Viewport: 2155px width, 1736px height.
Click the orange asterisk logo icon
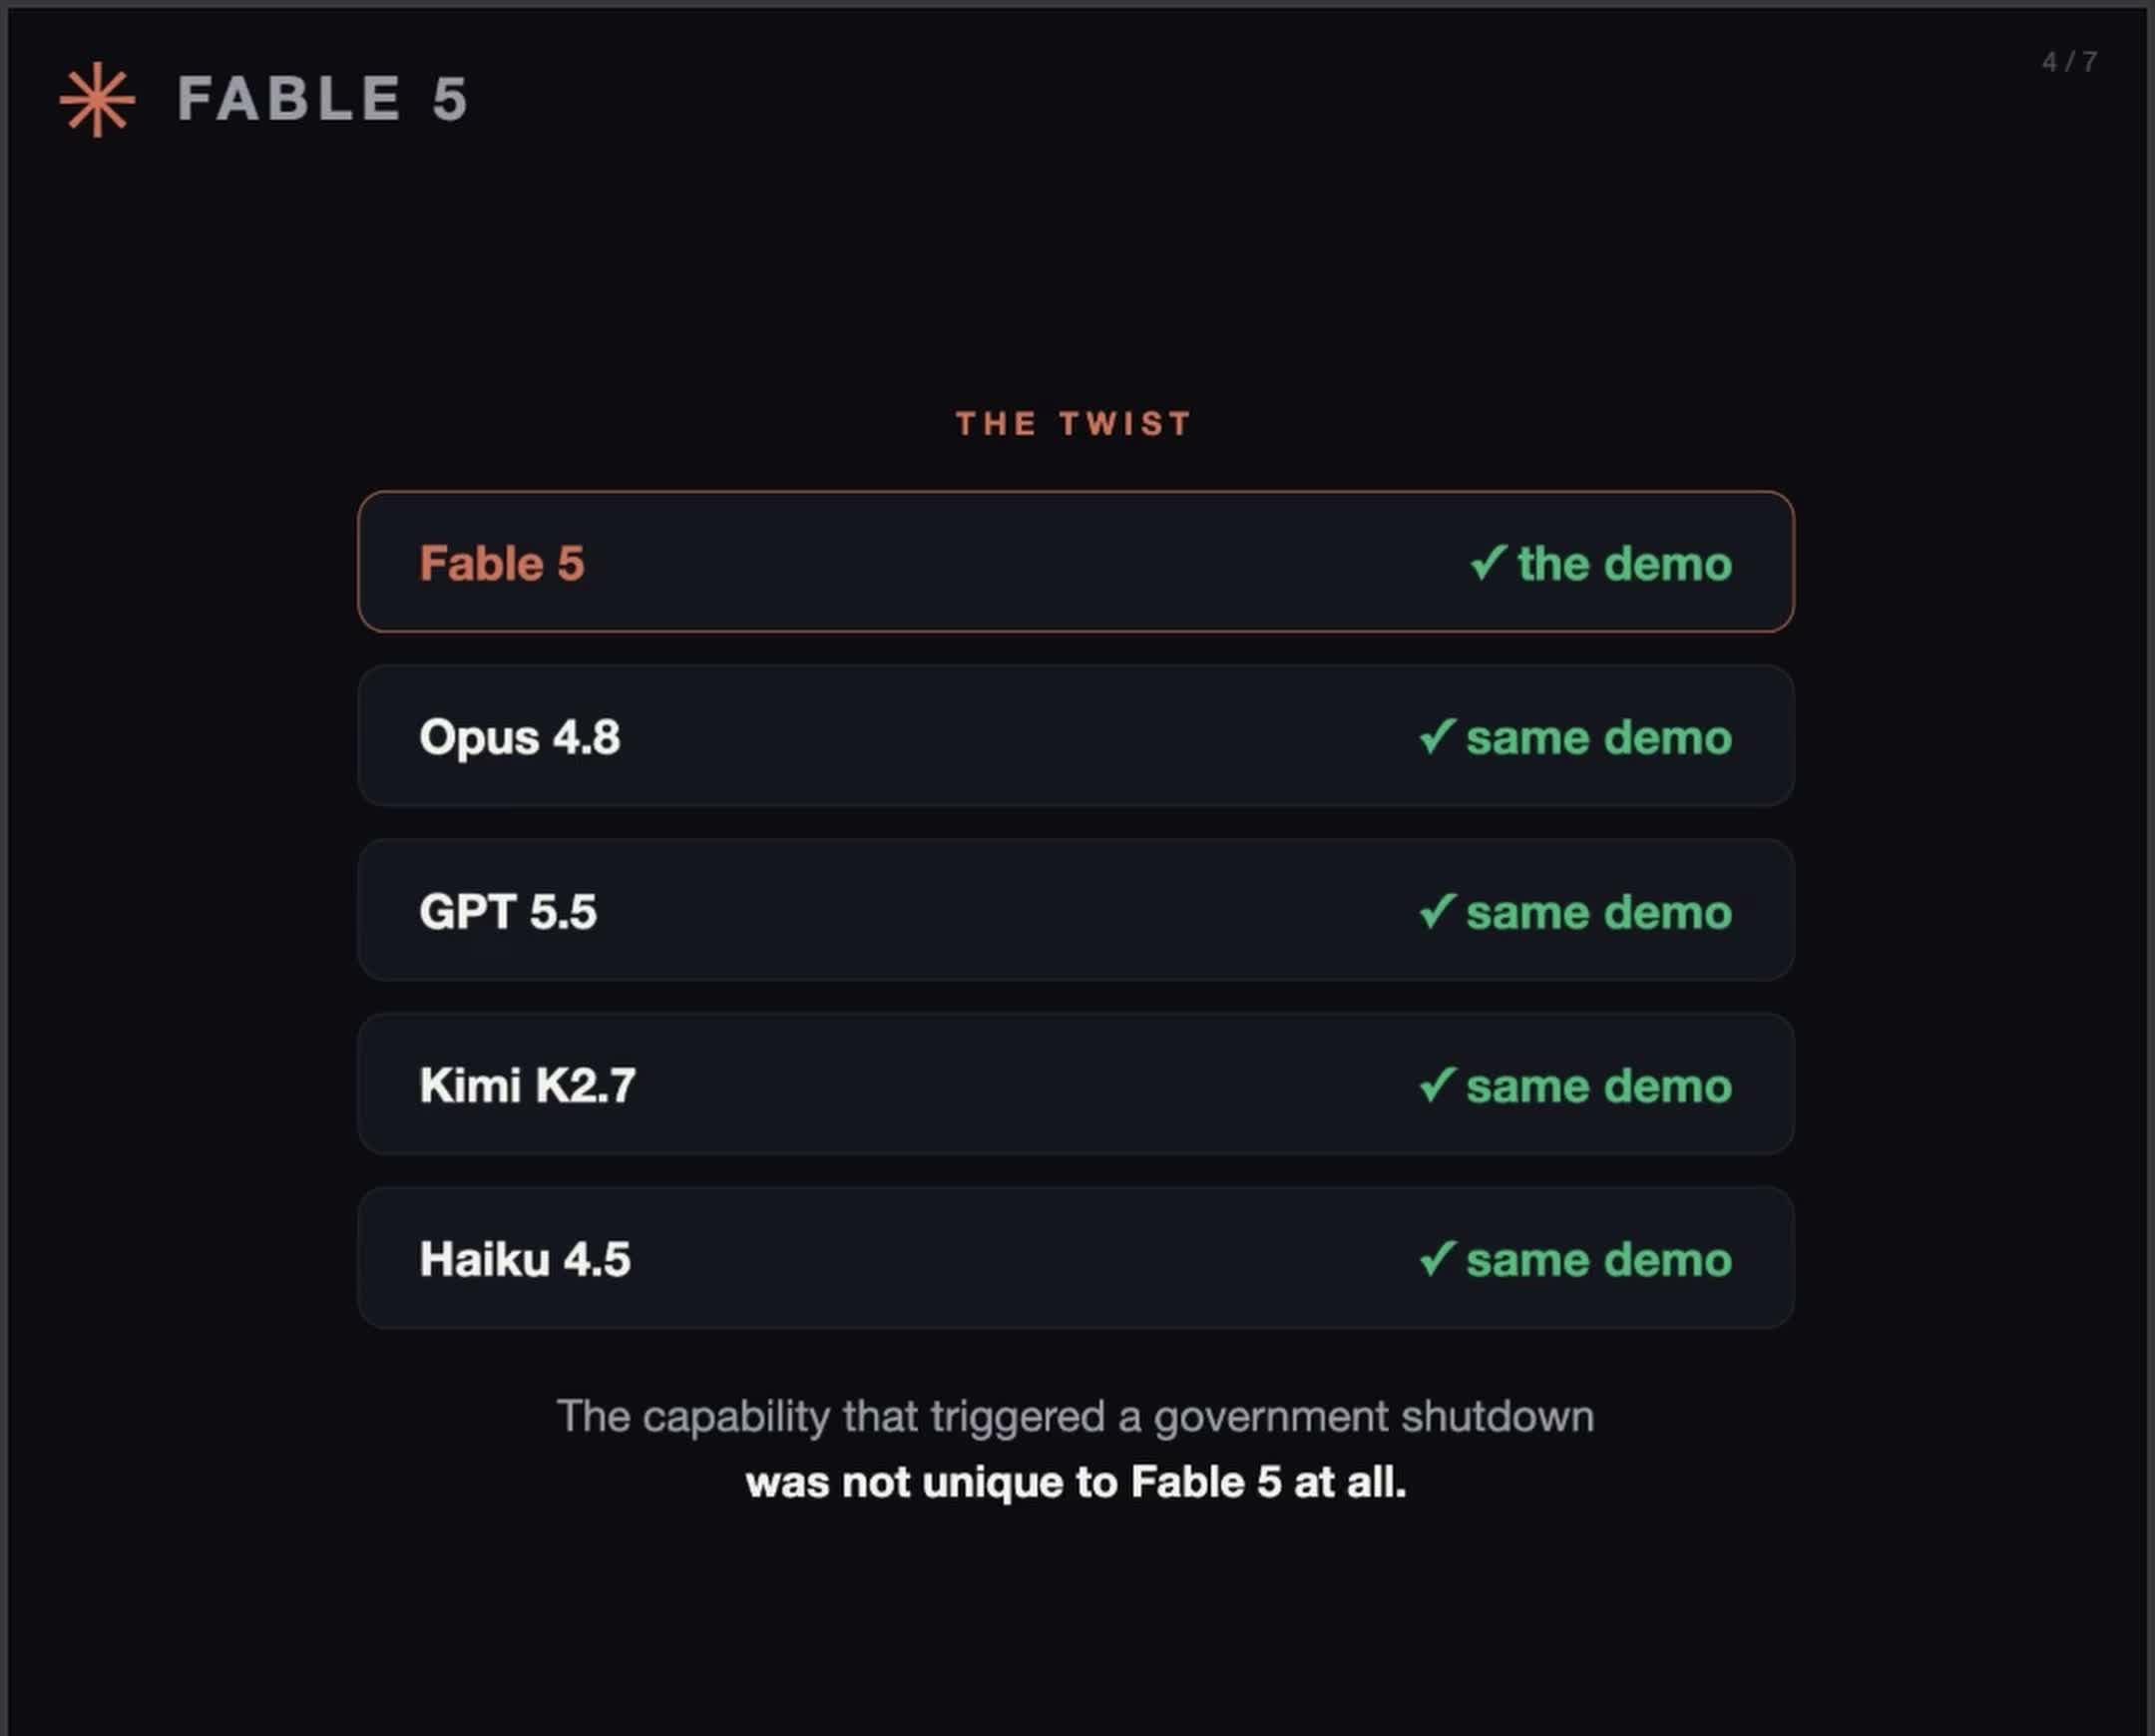click(97, 99)
